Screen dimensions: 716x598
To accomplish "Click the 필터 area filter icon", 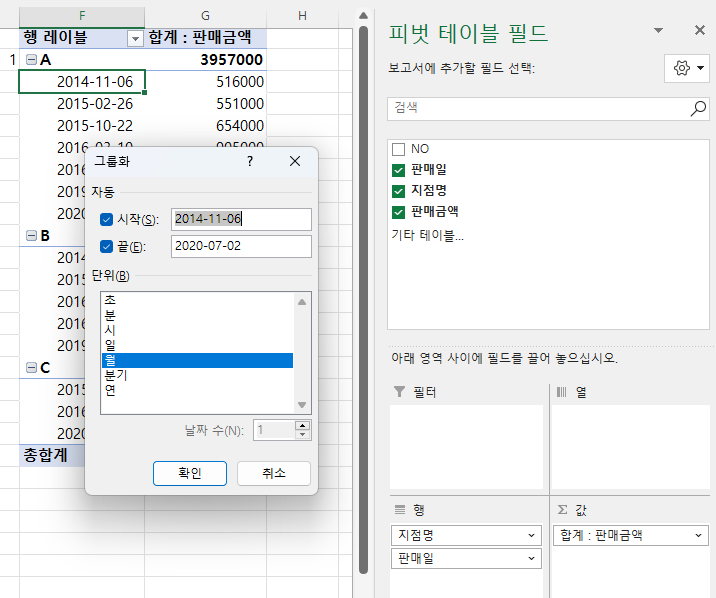I will coord(399,392).
